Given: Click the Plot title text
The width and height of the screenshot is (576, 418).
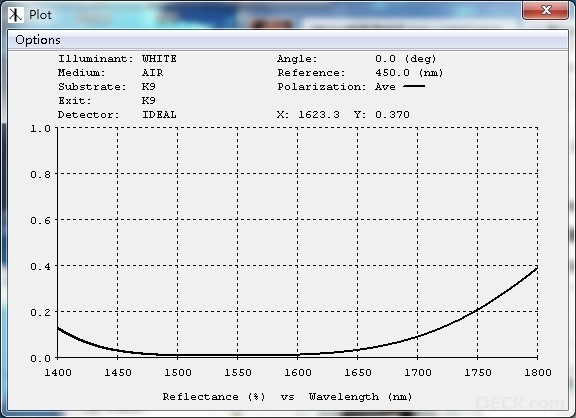Looking at the screenshot, I should [x=40, y=15].
